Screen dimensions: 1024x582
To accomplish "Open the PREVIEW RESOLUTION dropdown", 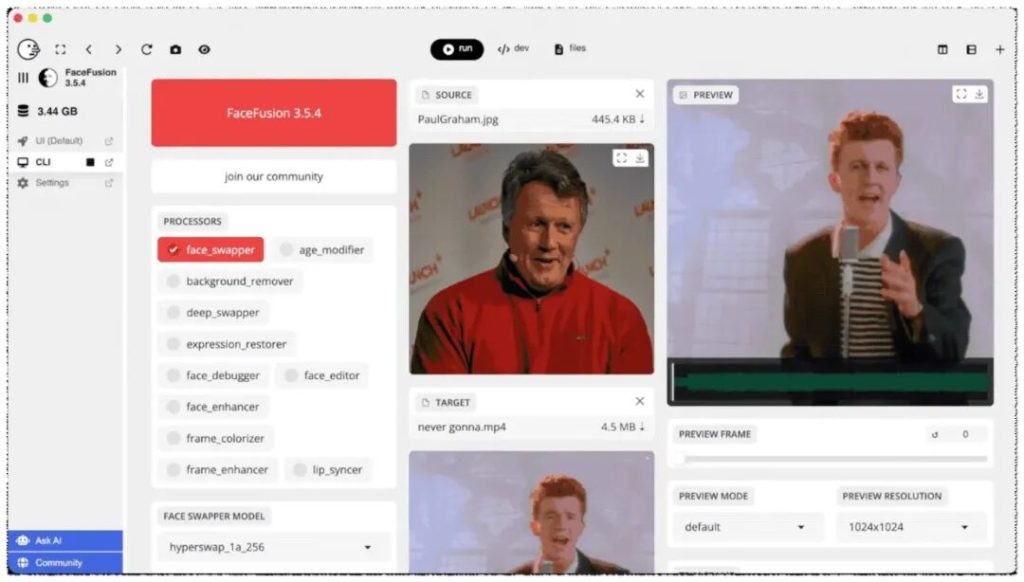I will pos(909,527).
